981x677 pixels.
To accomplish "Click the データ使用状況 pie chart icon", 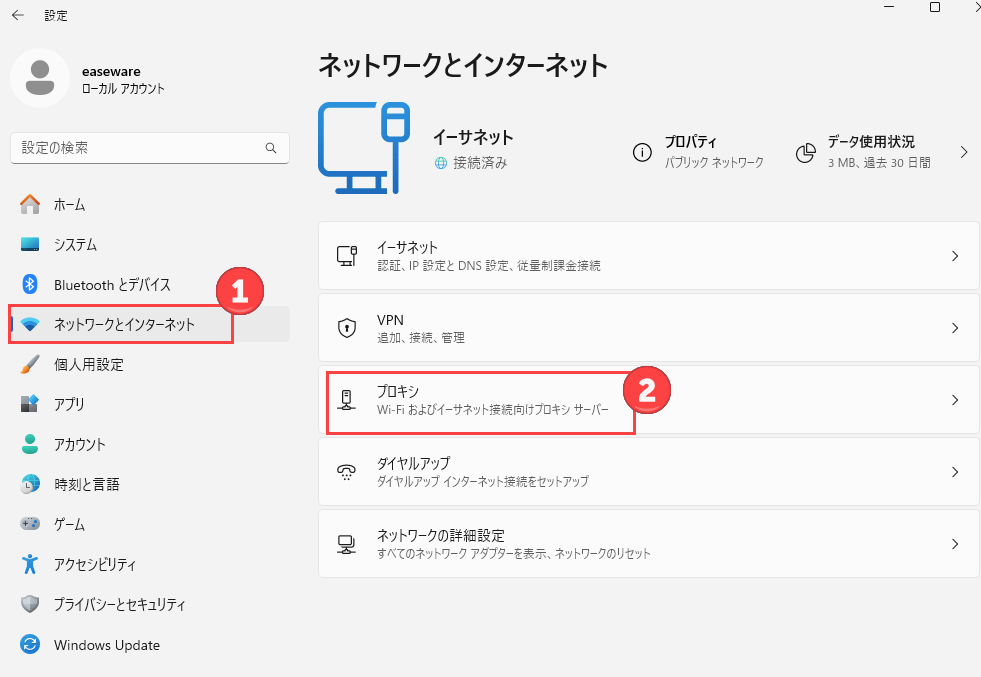I will 806,152.
